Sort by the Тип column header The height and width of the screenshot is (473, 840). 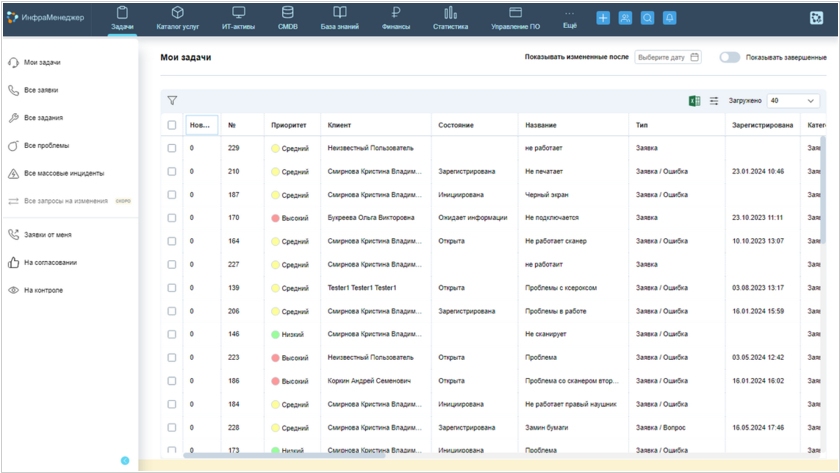642,125
